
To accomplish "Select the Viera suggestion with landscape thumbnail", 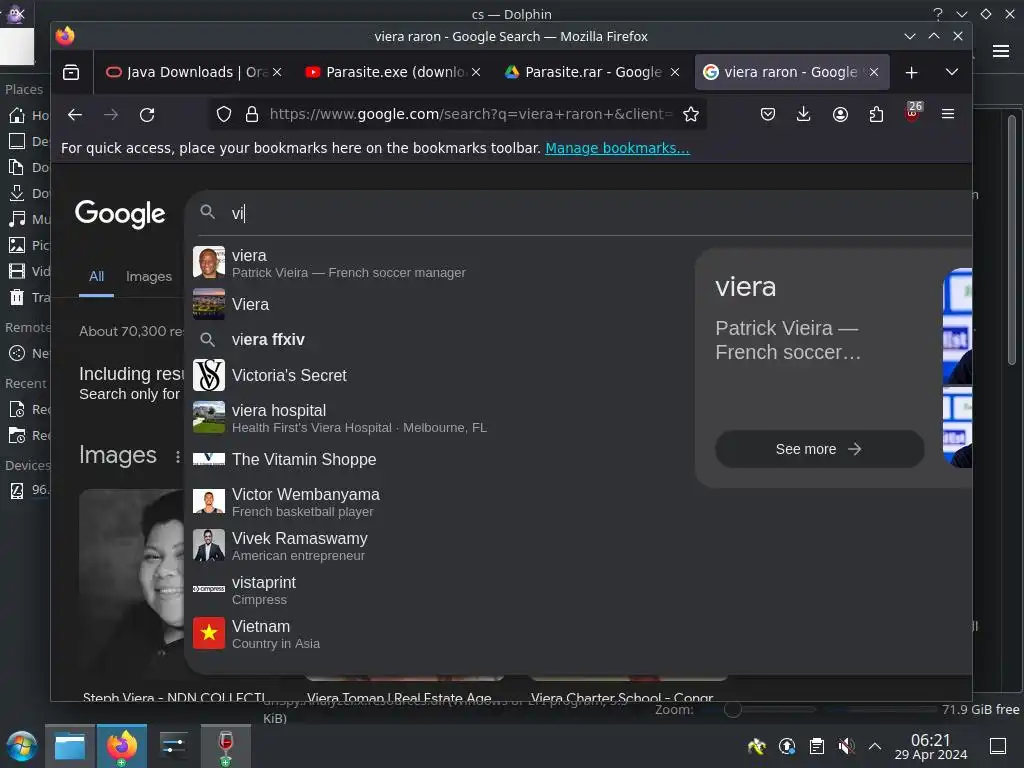I will 438,304.
